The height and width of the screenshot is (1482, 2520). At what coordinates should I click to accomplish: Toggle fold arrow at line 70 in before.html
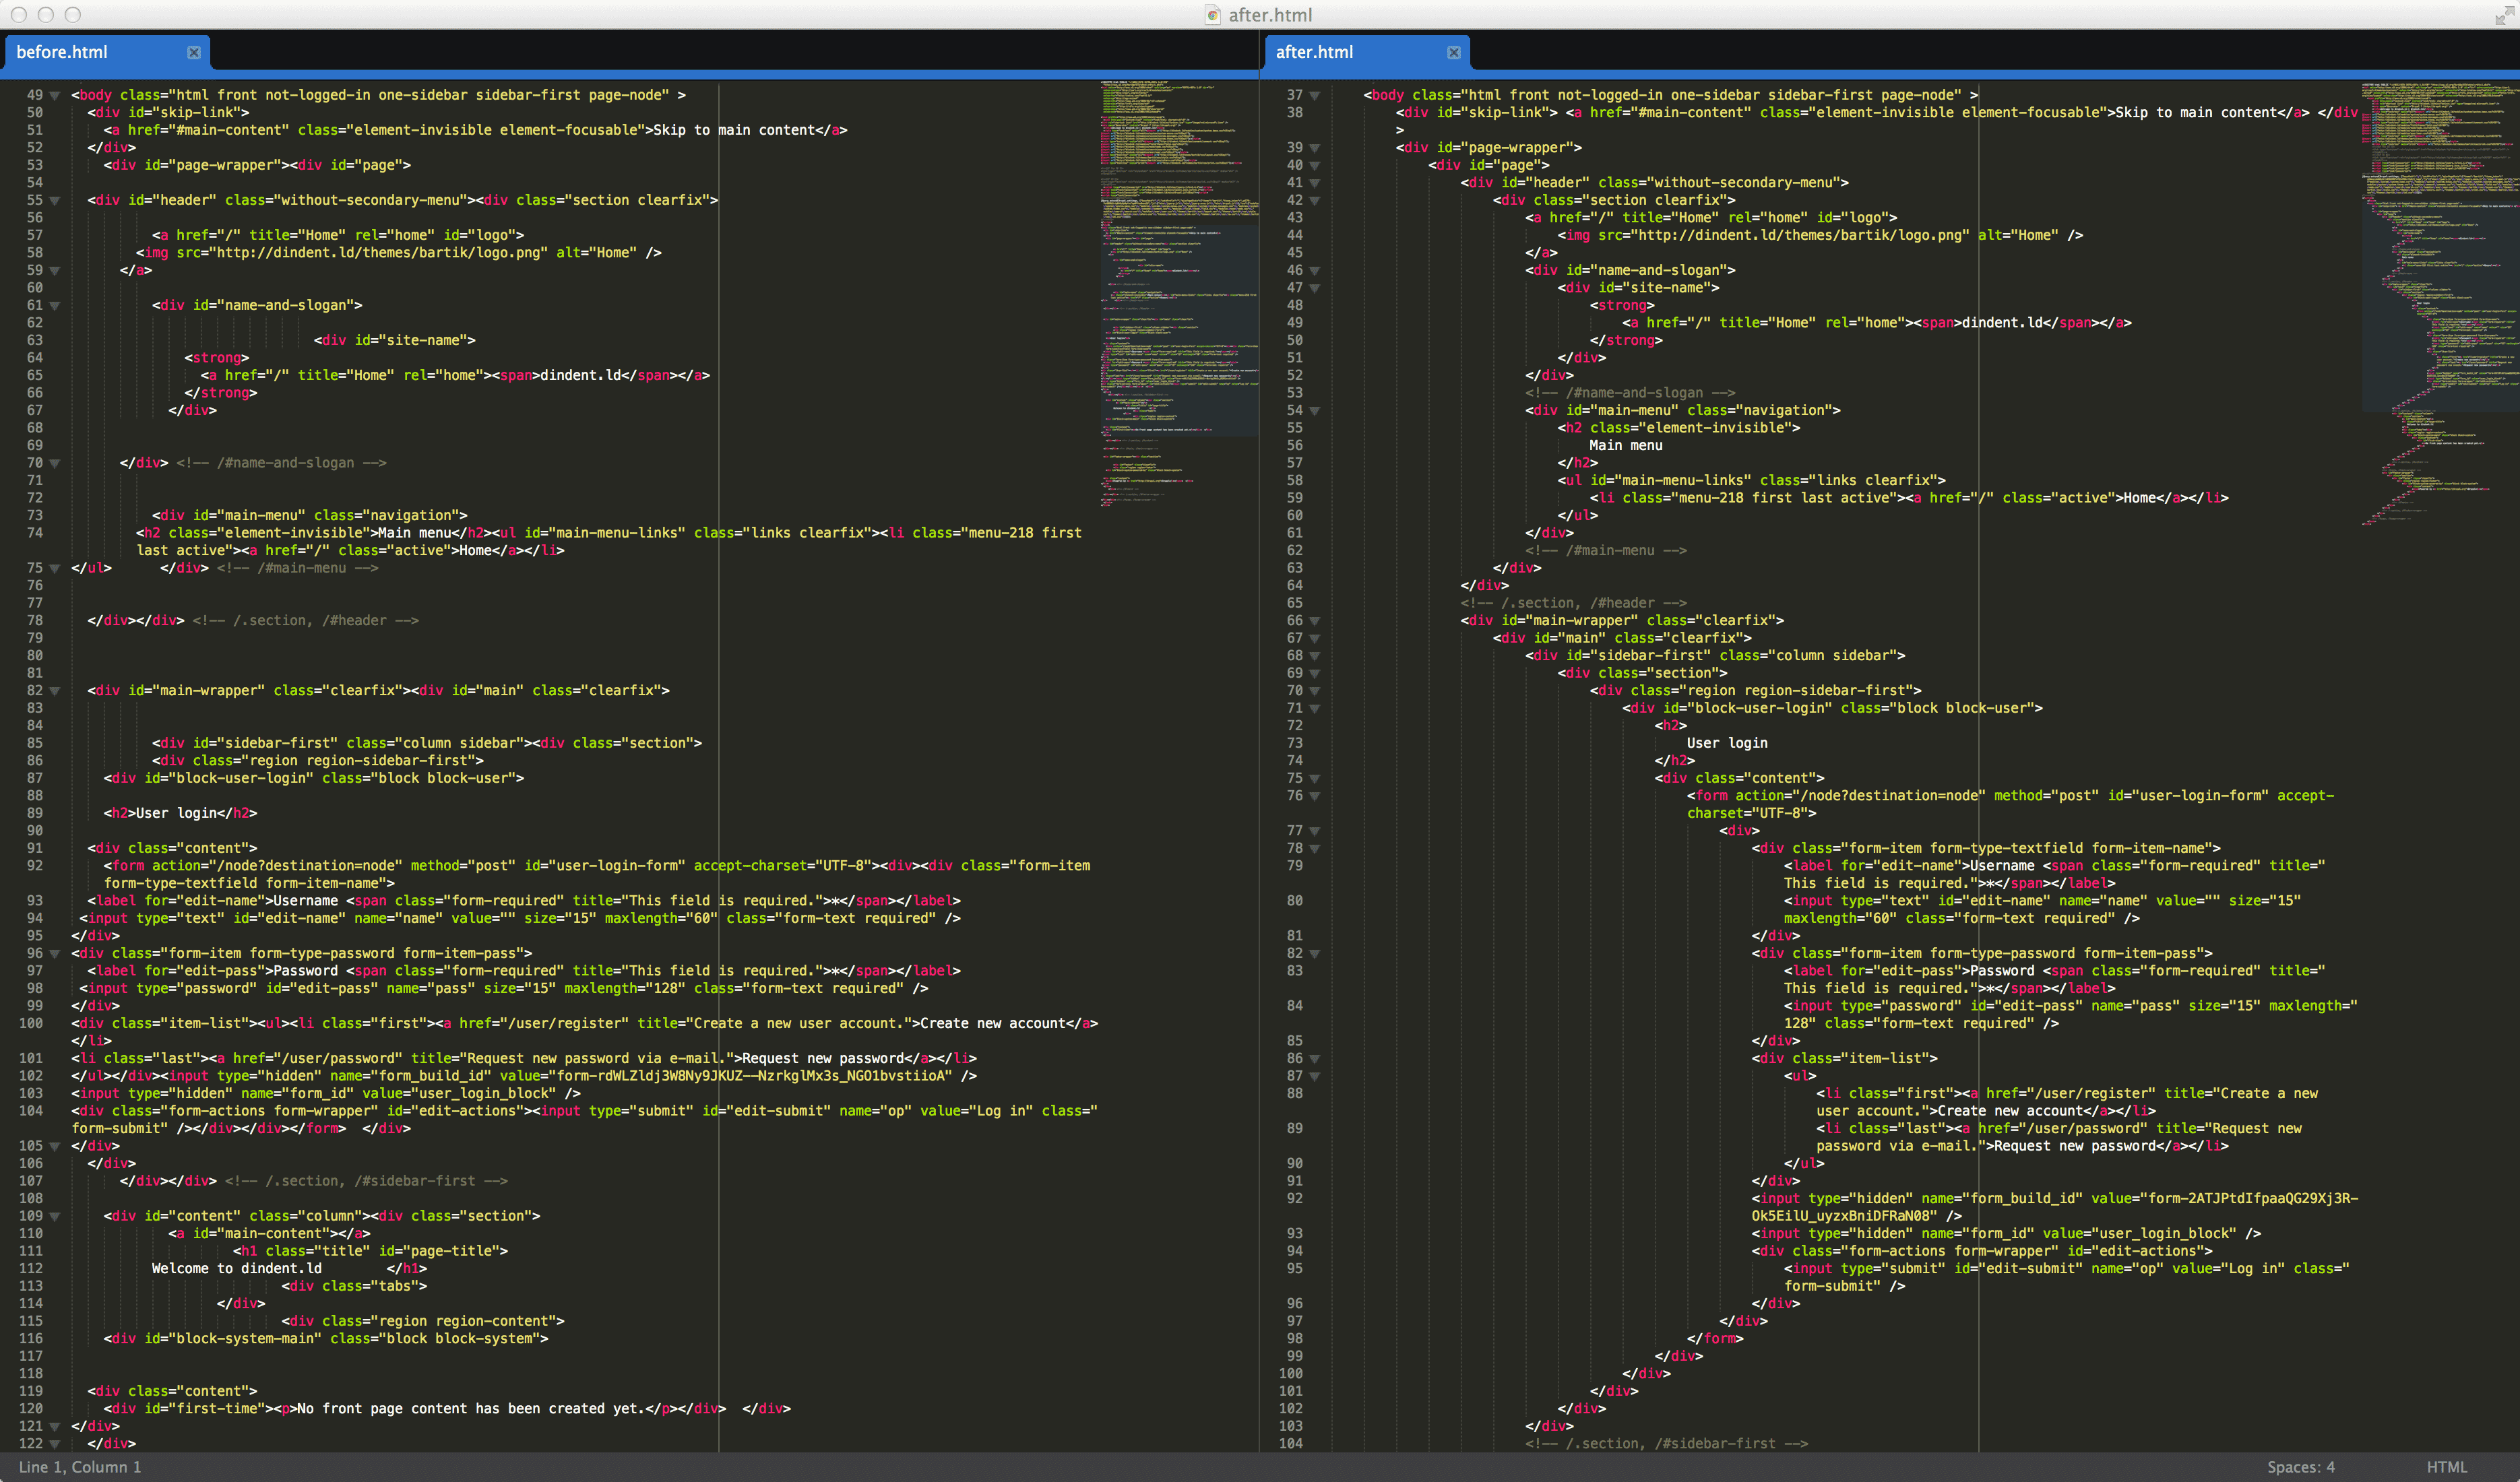pyautogui.click(x=55, y=464)
